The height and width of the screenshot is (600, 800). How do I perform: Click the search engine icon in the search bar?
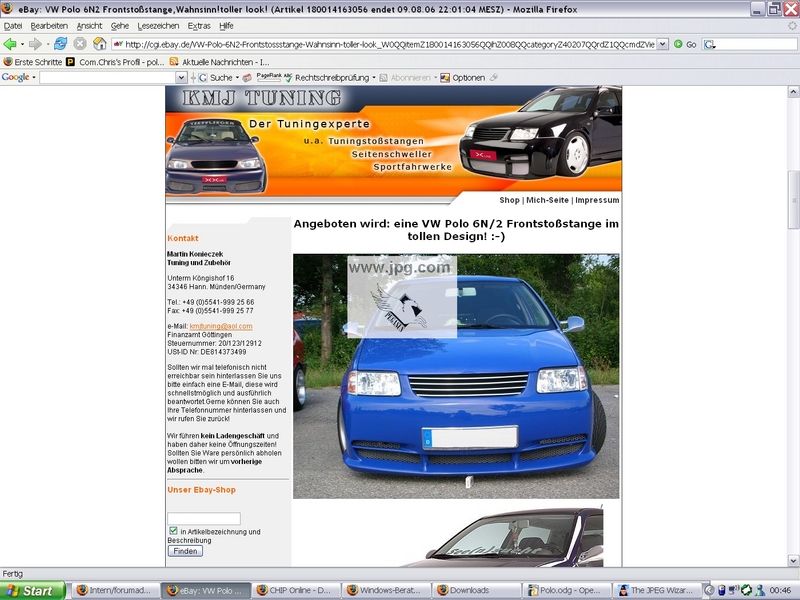[709, 44]
